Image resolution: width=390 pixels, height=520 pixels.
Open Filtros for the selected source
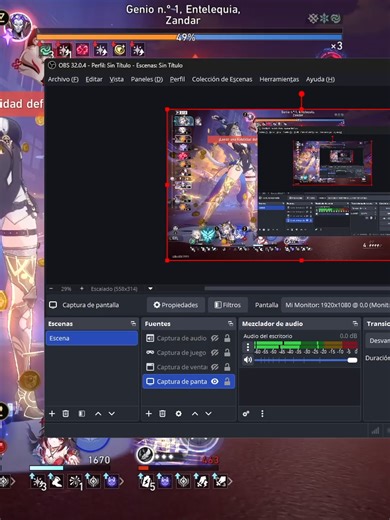click(x=228, y=305)
